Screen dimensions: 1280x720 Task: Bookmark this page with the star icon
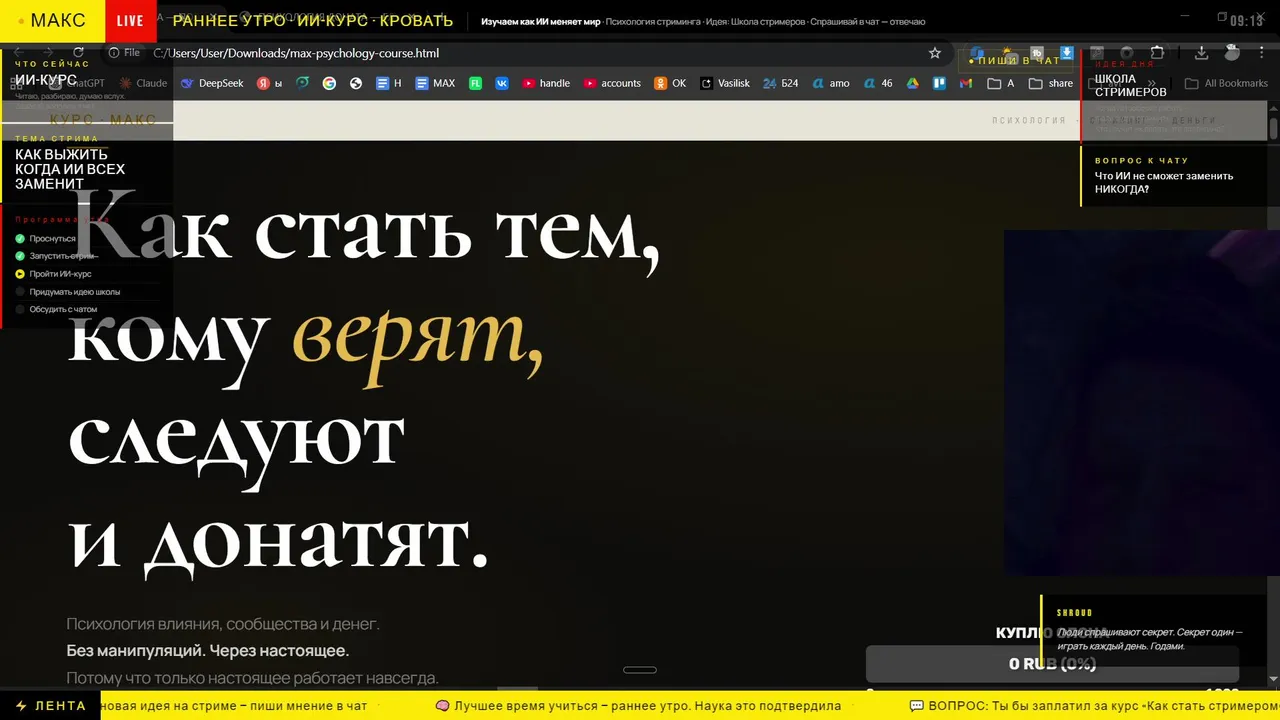tap(935, 53)
